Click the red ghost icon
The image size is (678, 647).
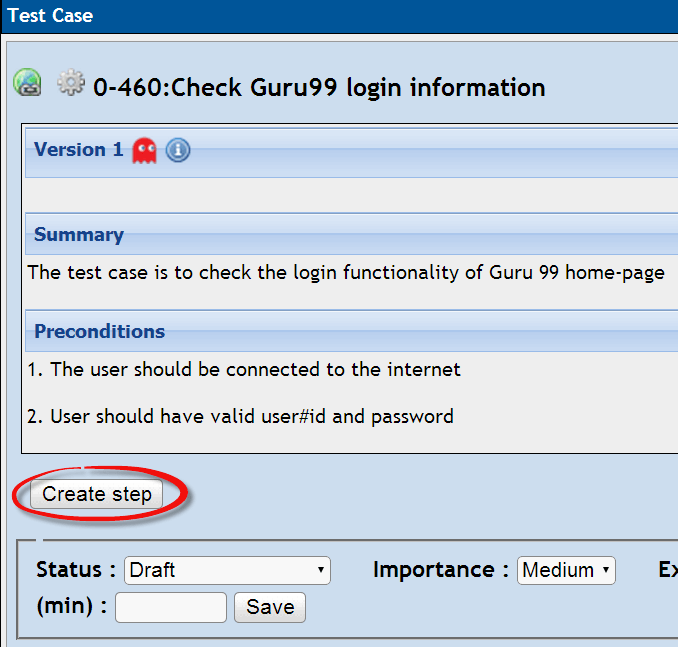point(145,151)
